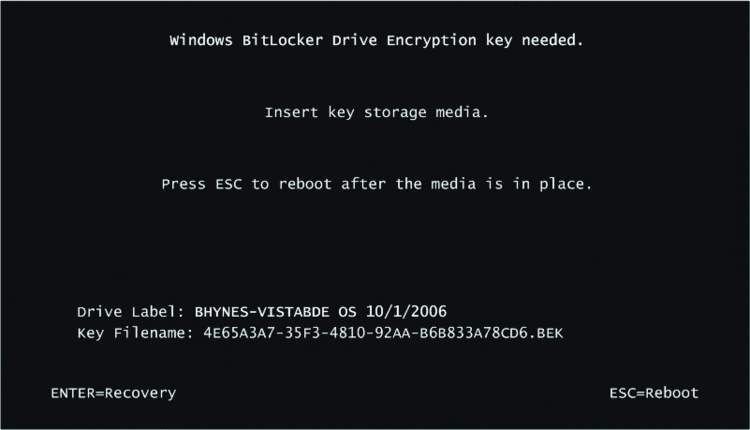The width and height of the screenshot is (750, 430).
Task: Click the word 'Windows' in the heading
Action: pos(201,40)
